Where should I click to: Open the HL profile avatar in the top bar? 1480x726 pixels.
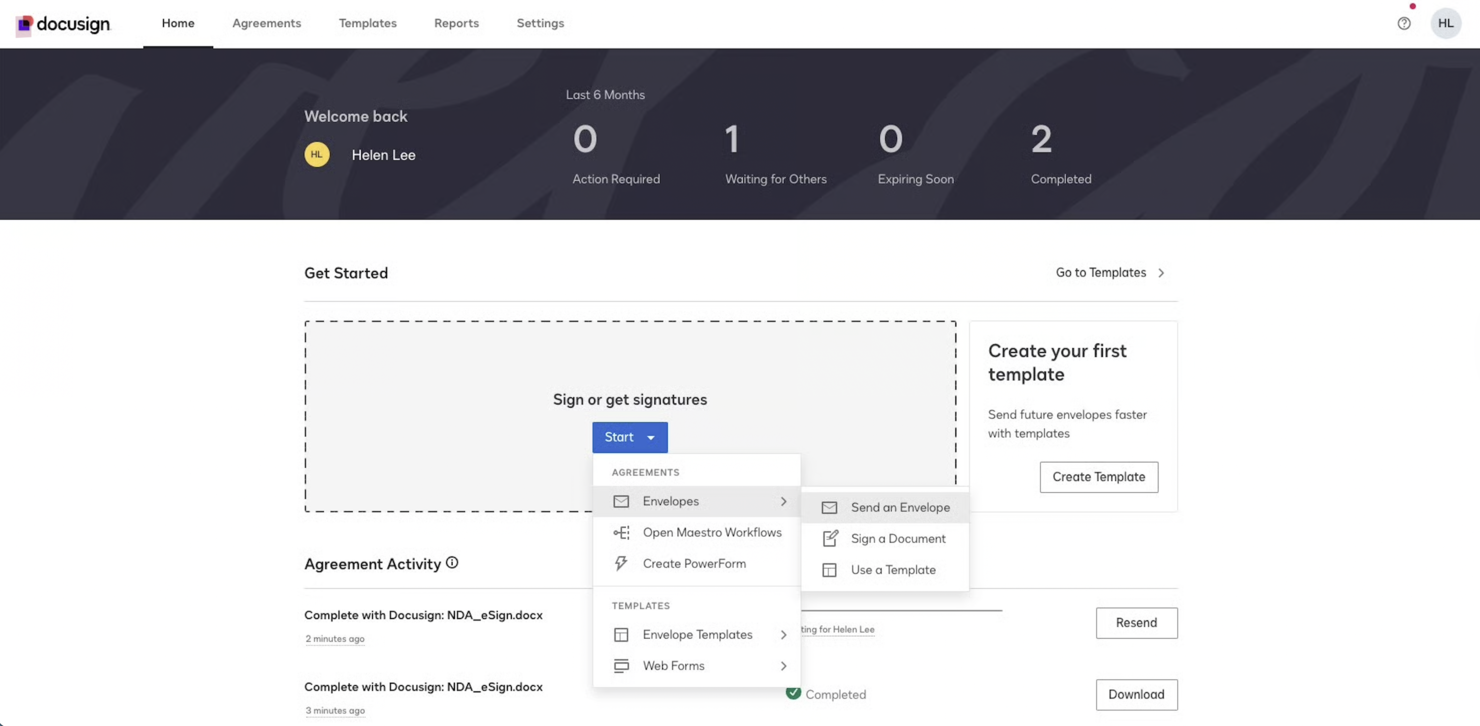point(1445,23)
